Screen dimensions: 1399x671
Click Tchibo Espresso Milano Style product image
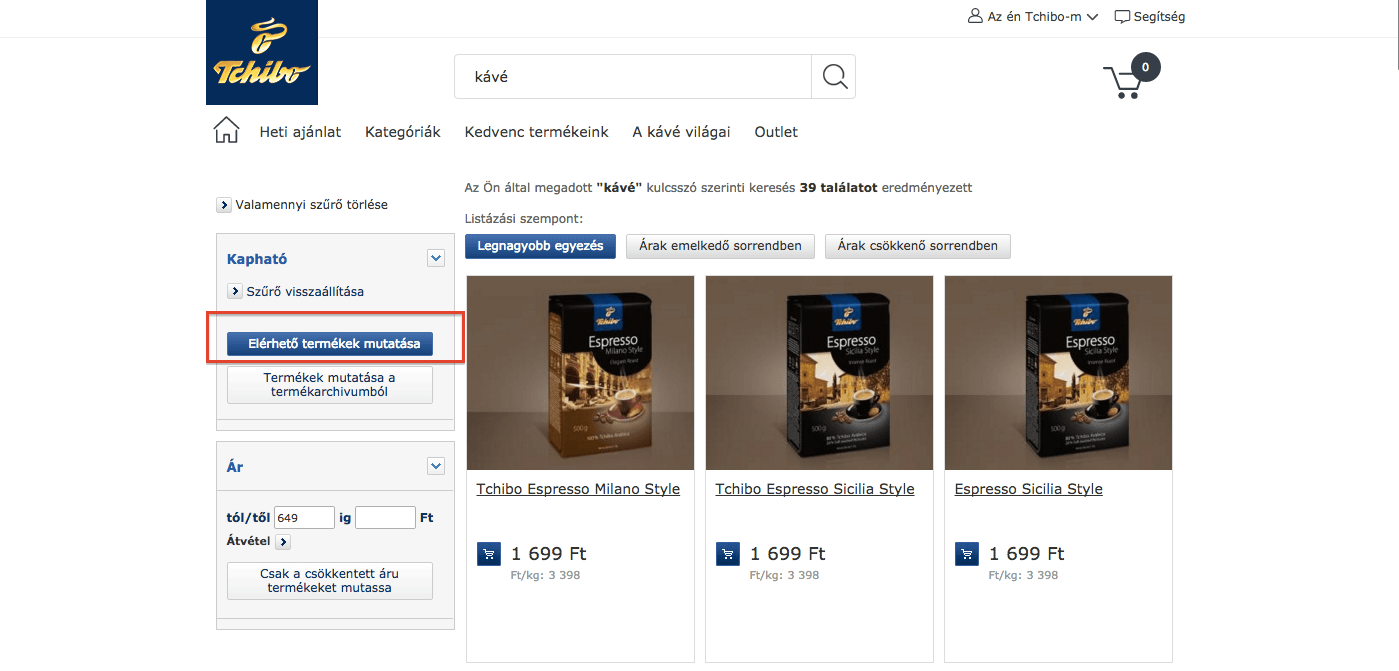pos(580,373)
